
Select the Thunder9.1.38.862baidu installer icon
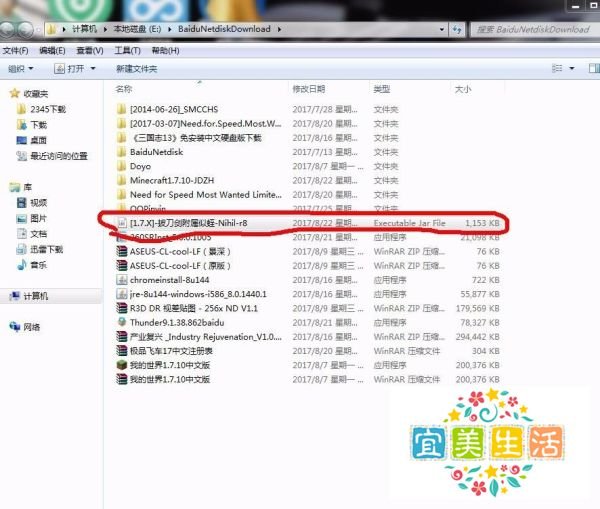pos(122,322)
